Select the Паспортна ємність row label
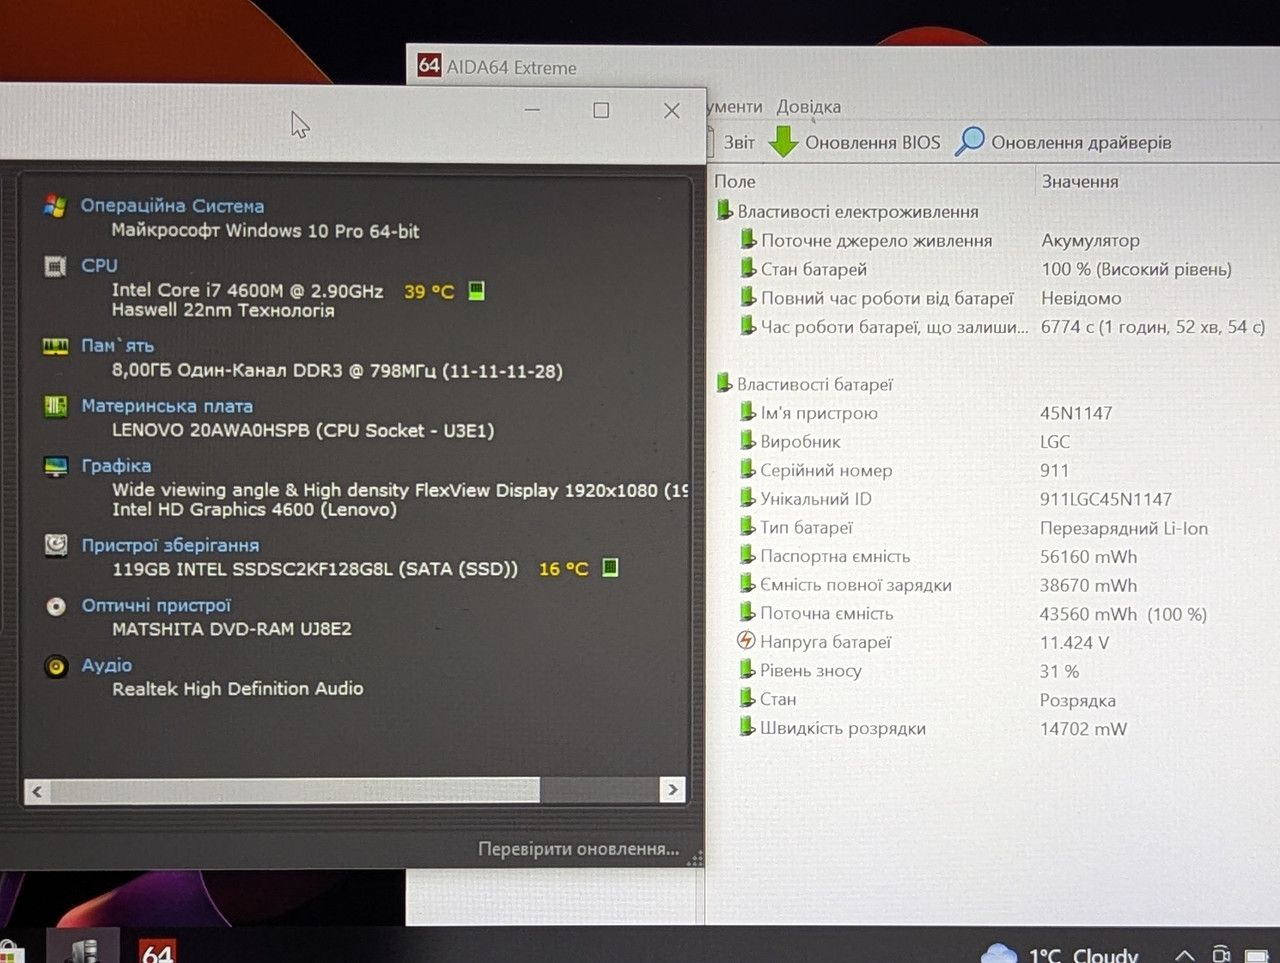 pyautogui.click(x=835, y=556)
